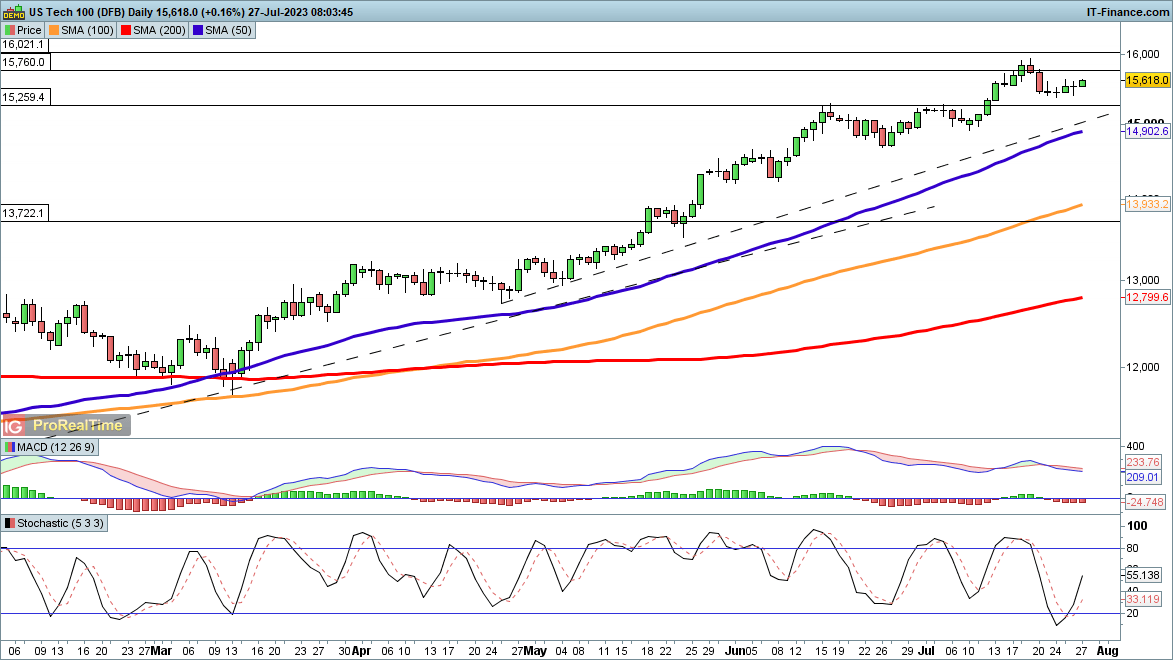1173x660 pixels.
Task: Select the 15,259.4 horizontal line label
Action: pyautogui.click(x=24, y=97)
